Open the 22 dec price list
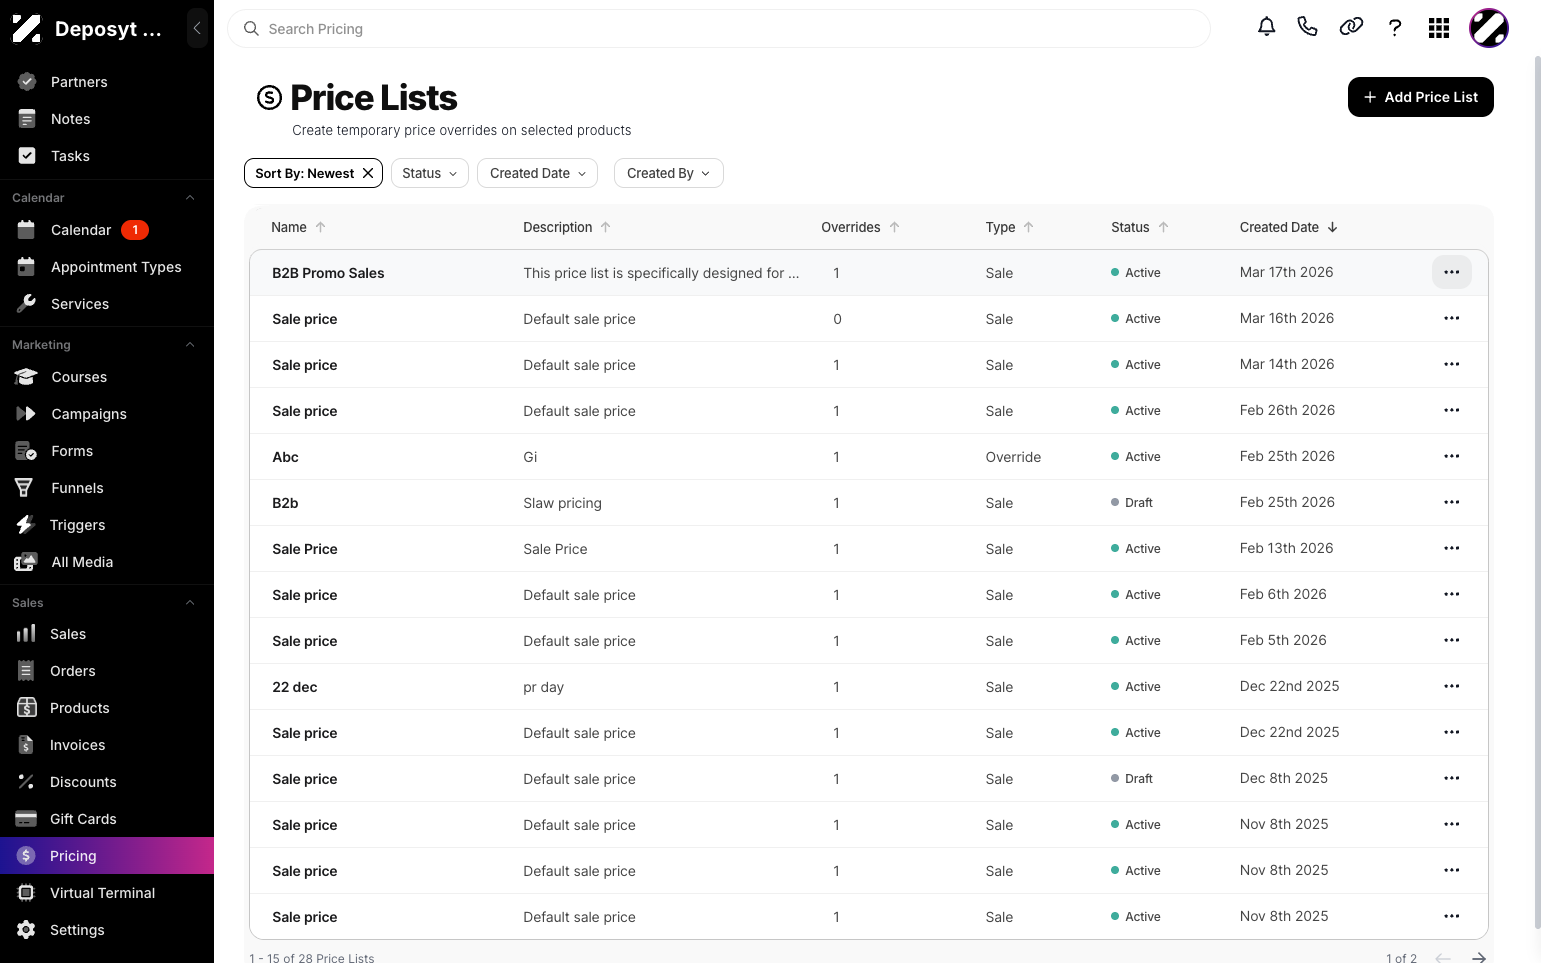 tap(294, 687)
